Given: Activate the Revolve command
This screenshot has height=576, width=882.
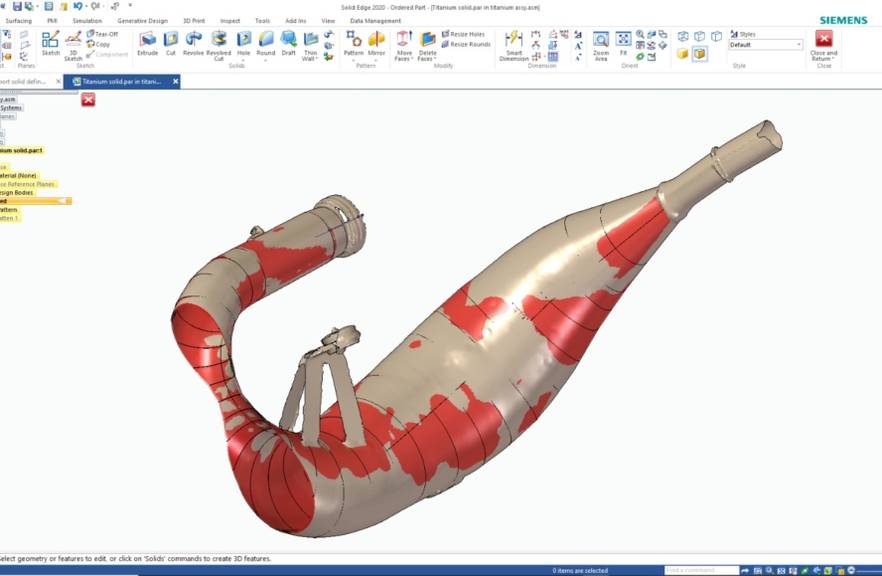Looking at the screenshot, I should click(193, 43).
